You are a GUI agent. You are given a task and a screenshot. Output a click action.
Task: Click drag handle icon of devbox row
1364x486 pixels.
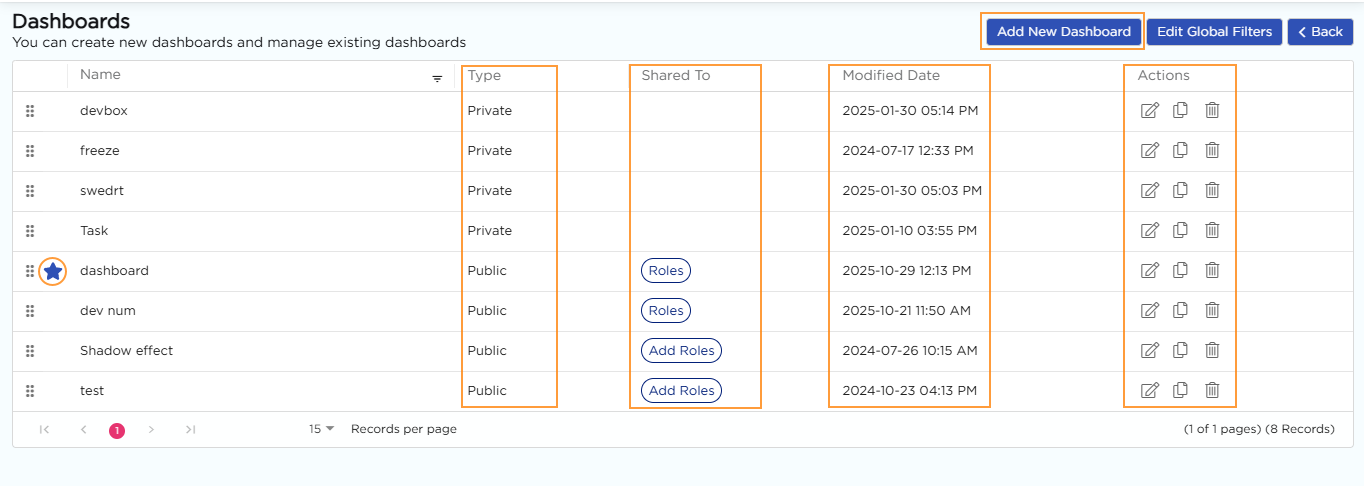30,111
